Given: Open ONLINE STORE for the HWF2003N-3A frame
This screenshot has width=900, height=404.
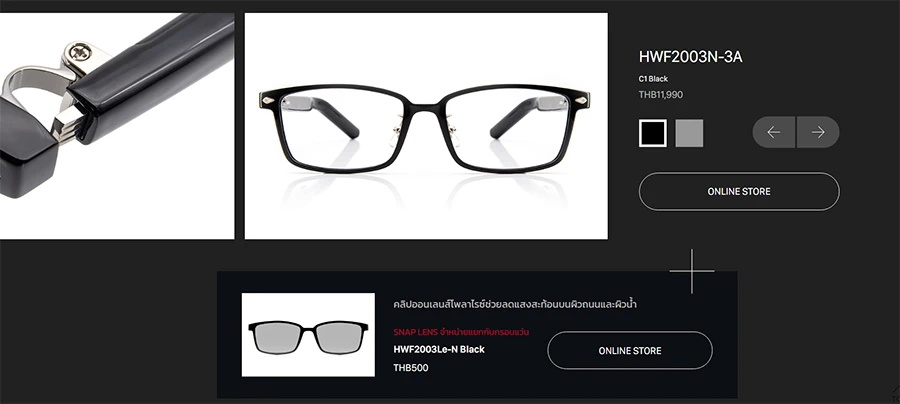Looking at the screenshot, I should [x=739, y=192].
